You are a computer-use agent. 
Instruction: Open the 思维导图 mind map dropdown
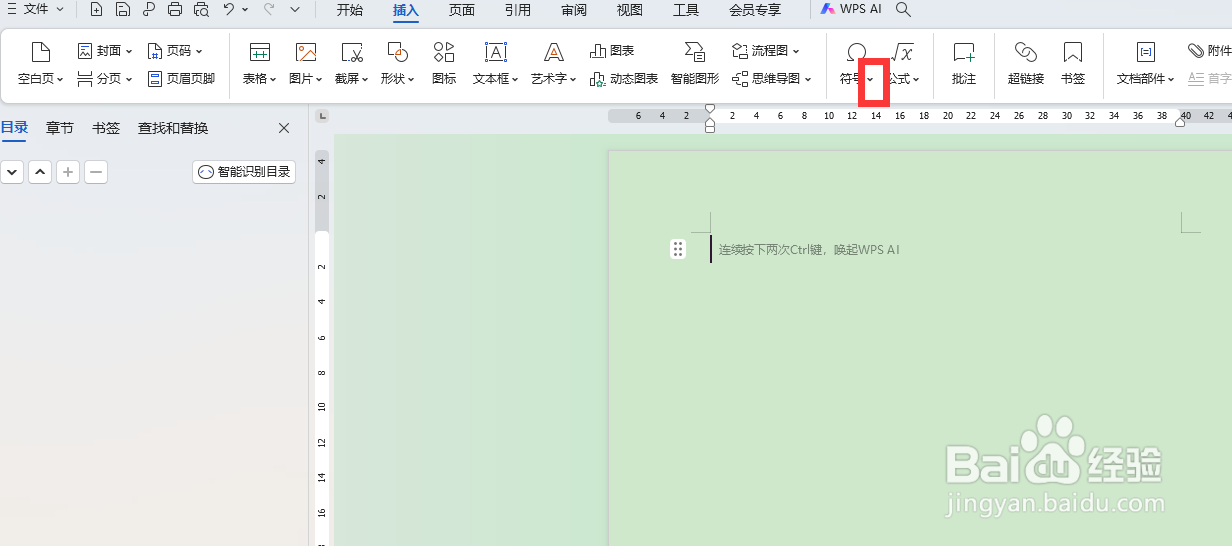coord(772,78)
